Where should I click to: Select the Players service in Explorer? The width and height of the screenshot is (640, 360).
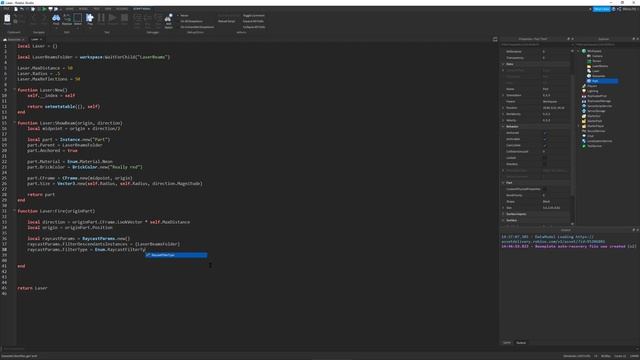pyautogui.click(x=592, y=86)
